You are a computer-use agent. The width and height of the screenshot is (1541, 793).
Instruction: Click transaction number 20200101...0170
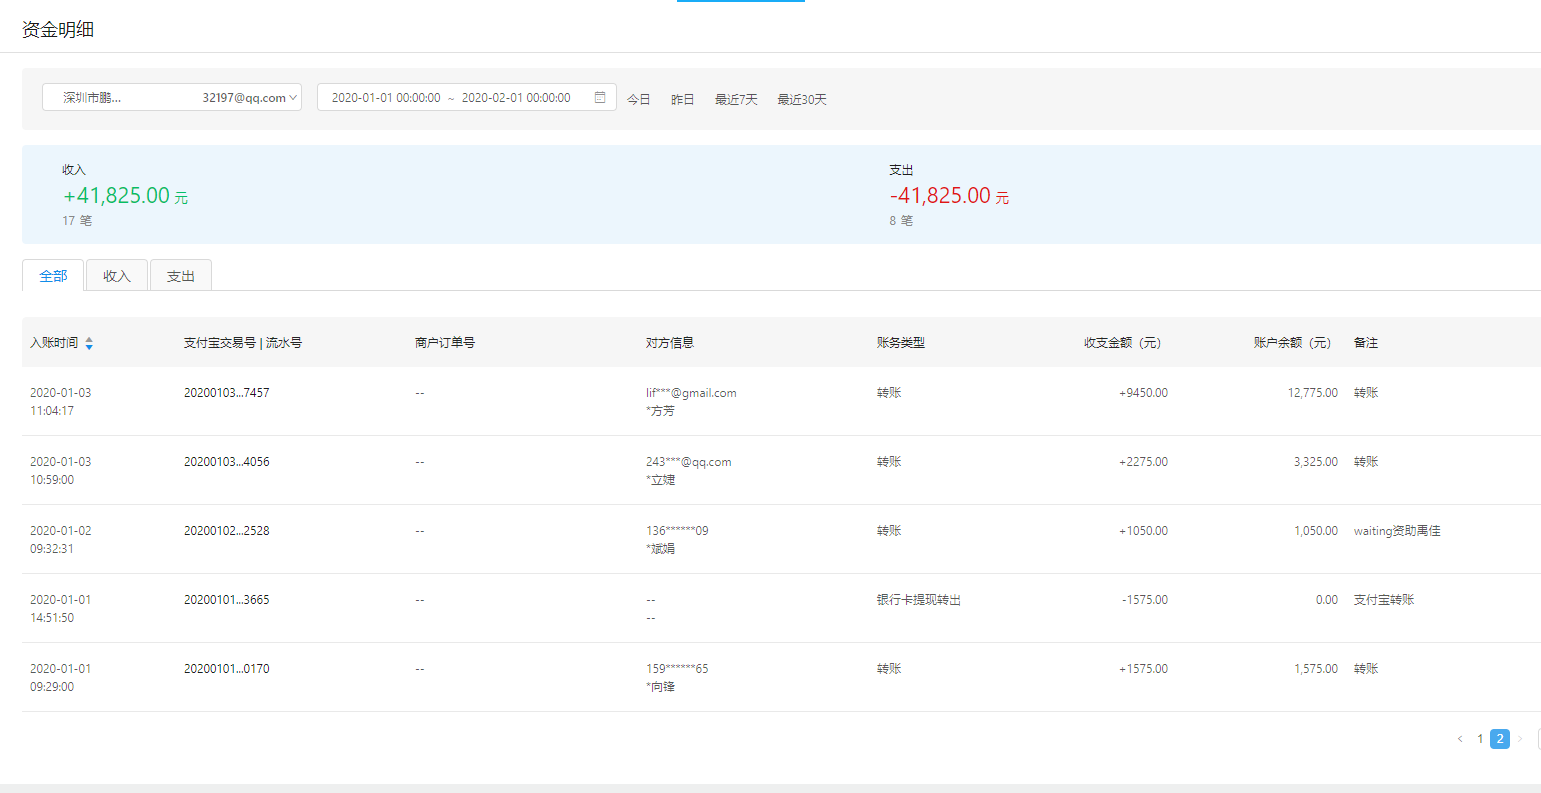pyautogui.click(x=226, y=669)
